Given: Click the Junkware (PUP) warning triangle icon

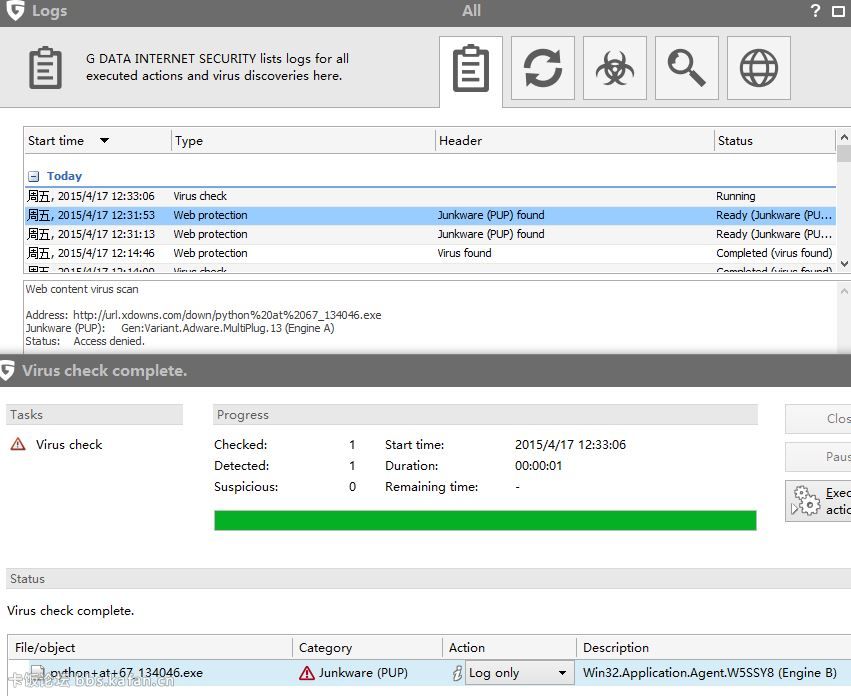Looking at the screenshot, I should (x=307, y=673).
